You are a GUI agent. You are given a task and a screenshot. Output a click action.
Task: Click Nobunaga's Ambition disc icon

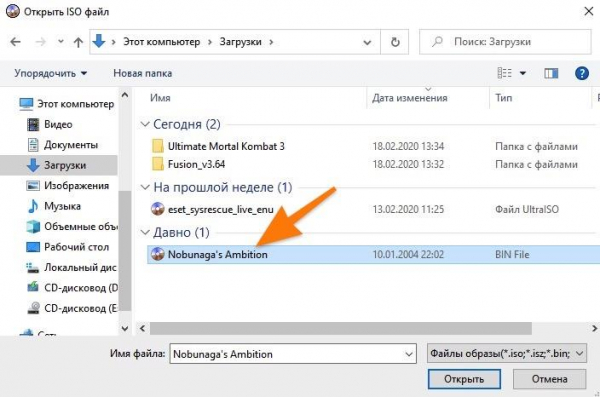(x=158, y=254)
